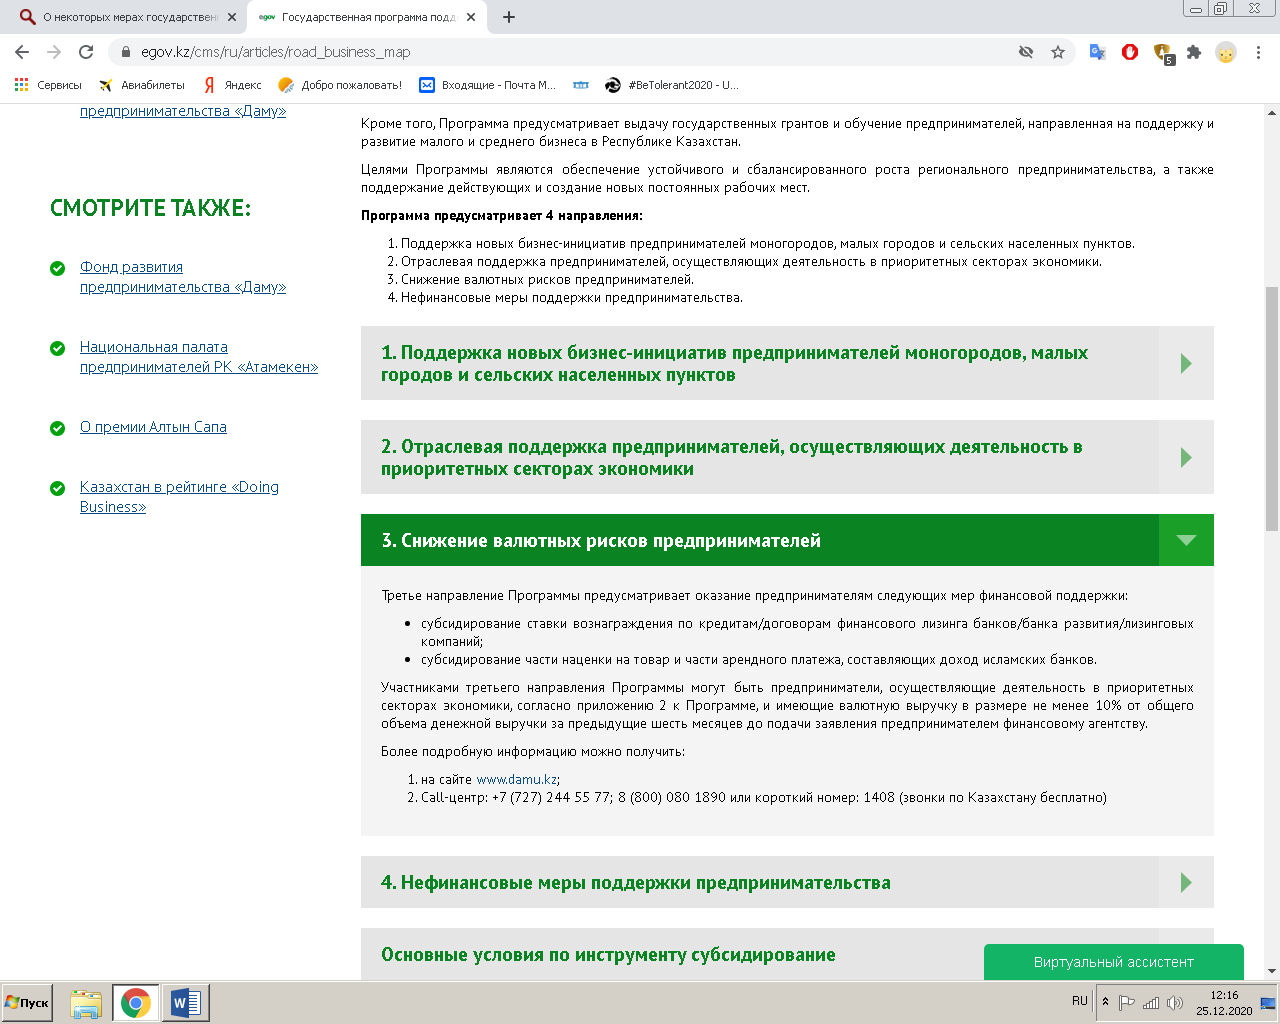Open the Яндекс bookmark

(x=232, y=85)
